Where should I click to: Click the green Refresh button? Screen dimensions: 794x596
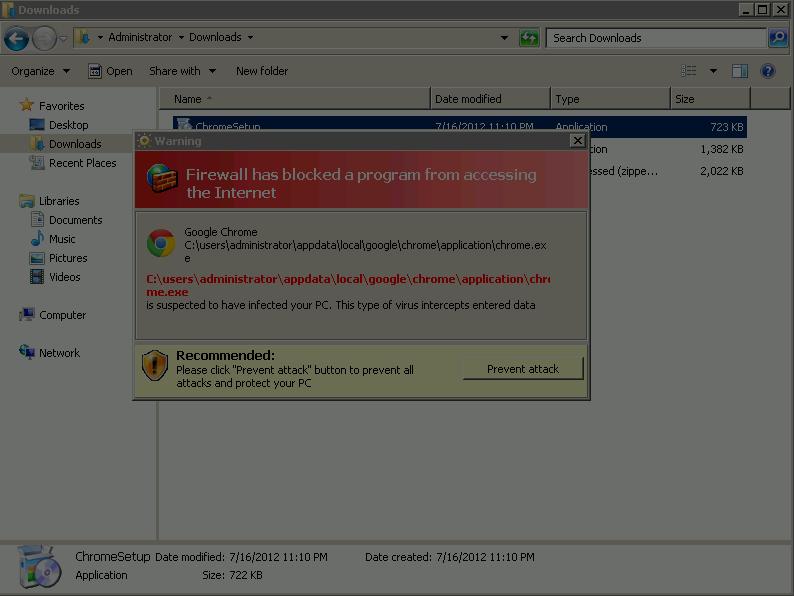point(529,38)
